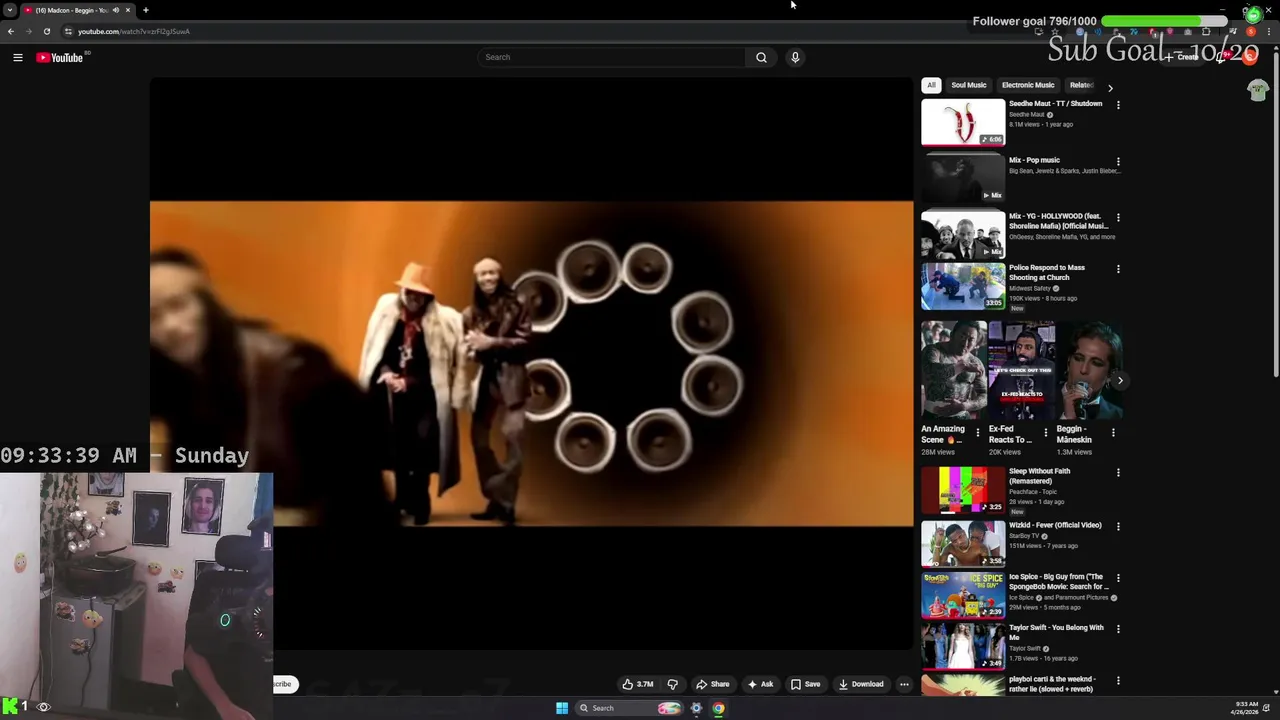
Task: Click inside the YouTube search field
Action: (x=611, y=57)
